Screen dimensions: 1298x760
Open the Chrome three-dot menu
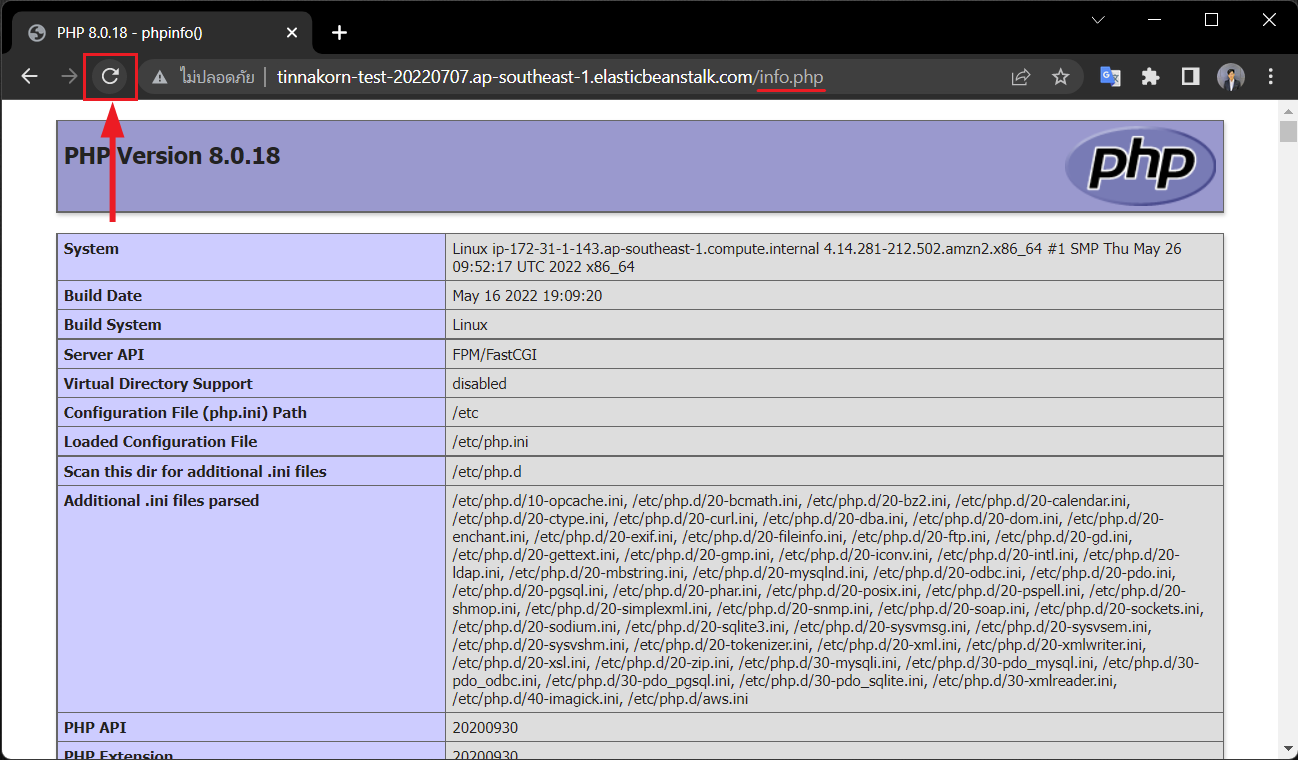tap(1271, 77)
